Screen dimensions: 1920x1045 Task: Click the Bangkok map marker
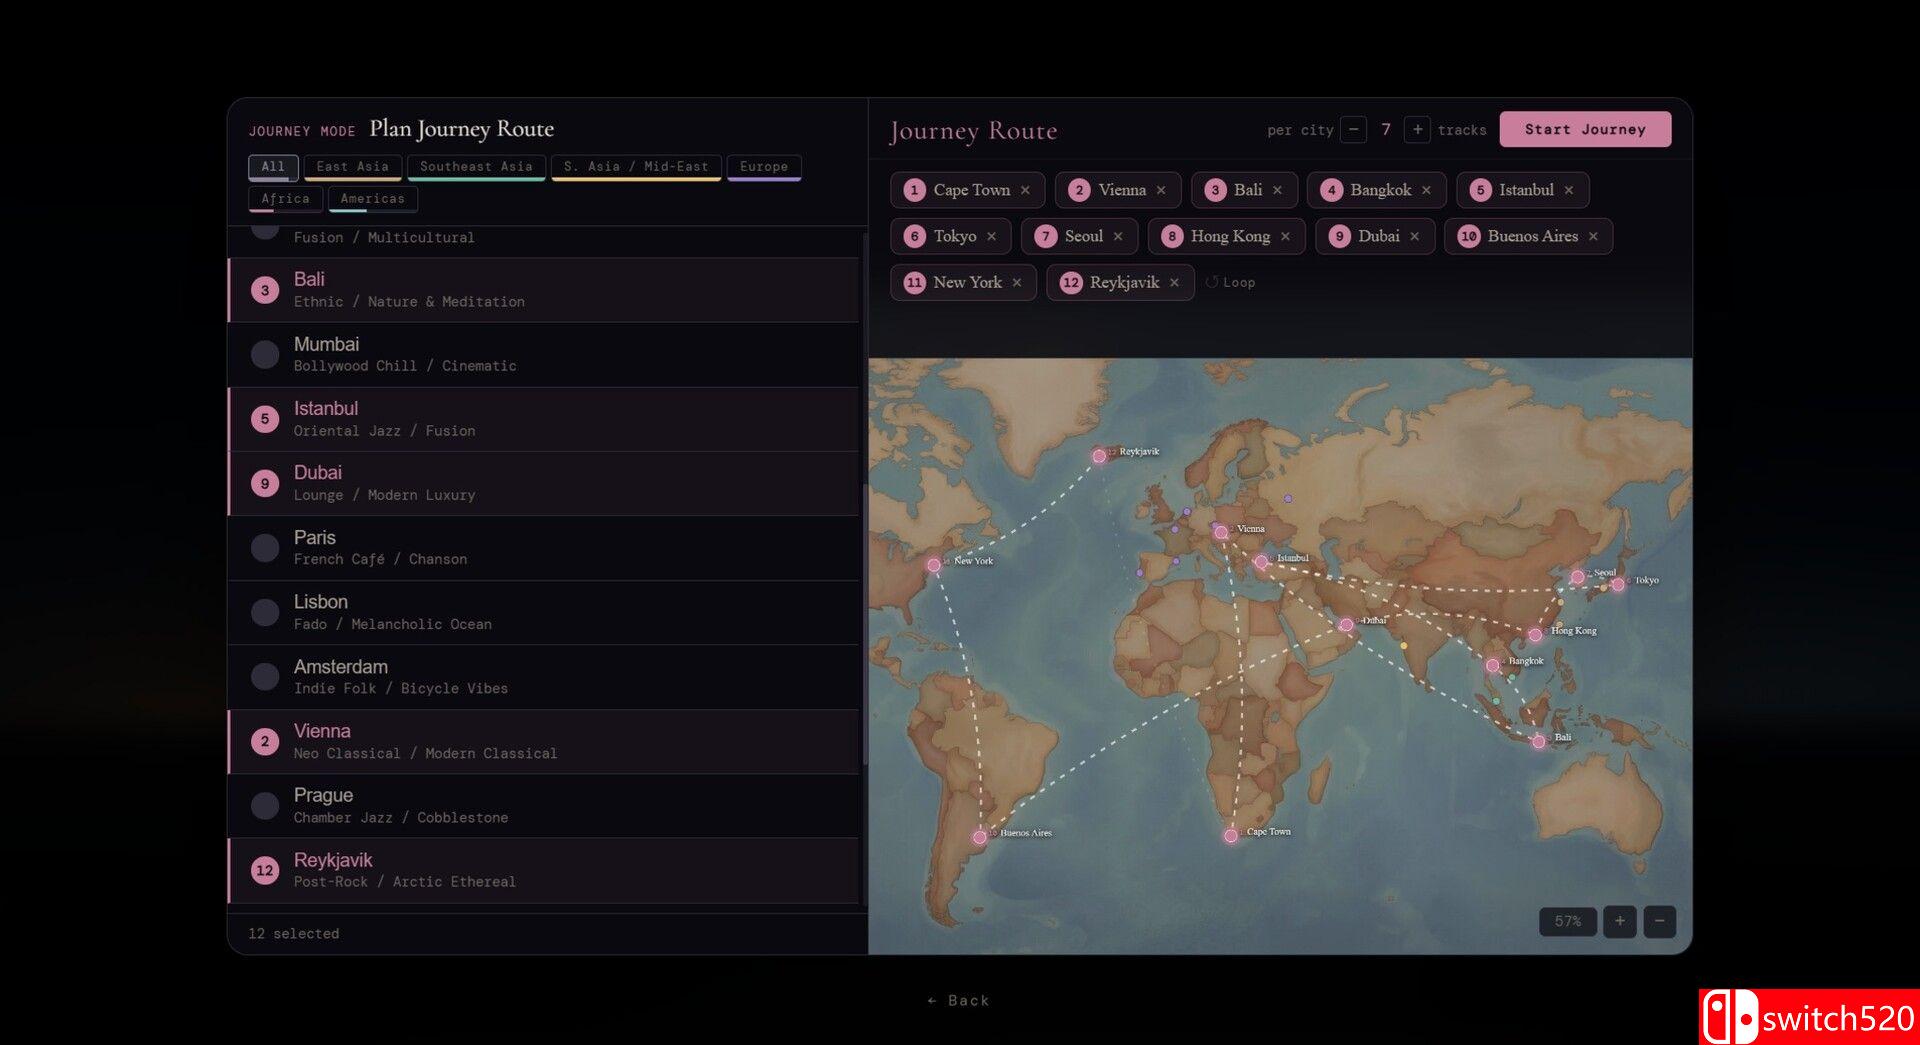coord(1492,665)
